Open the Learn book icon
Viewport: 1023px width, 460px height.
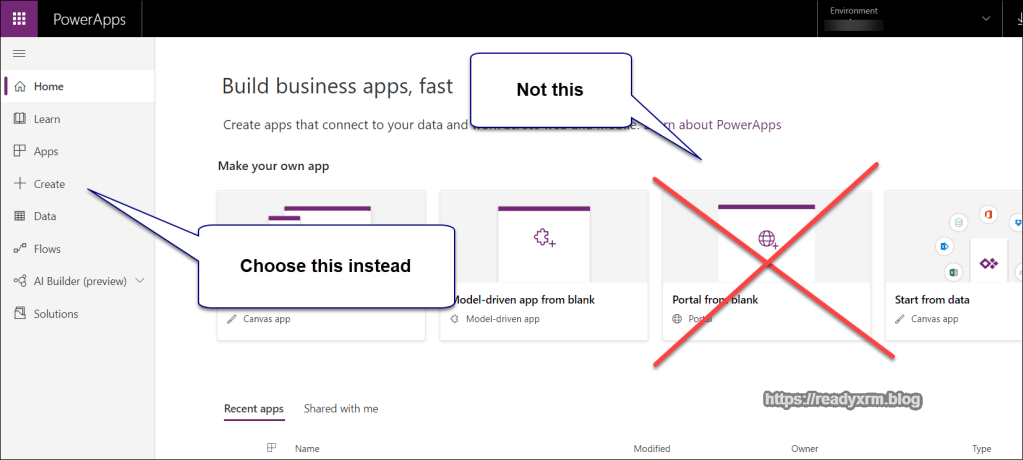[20, 119]
